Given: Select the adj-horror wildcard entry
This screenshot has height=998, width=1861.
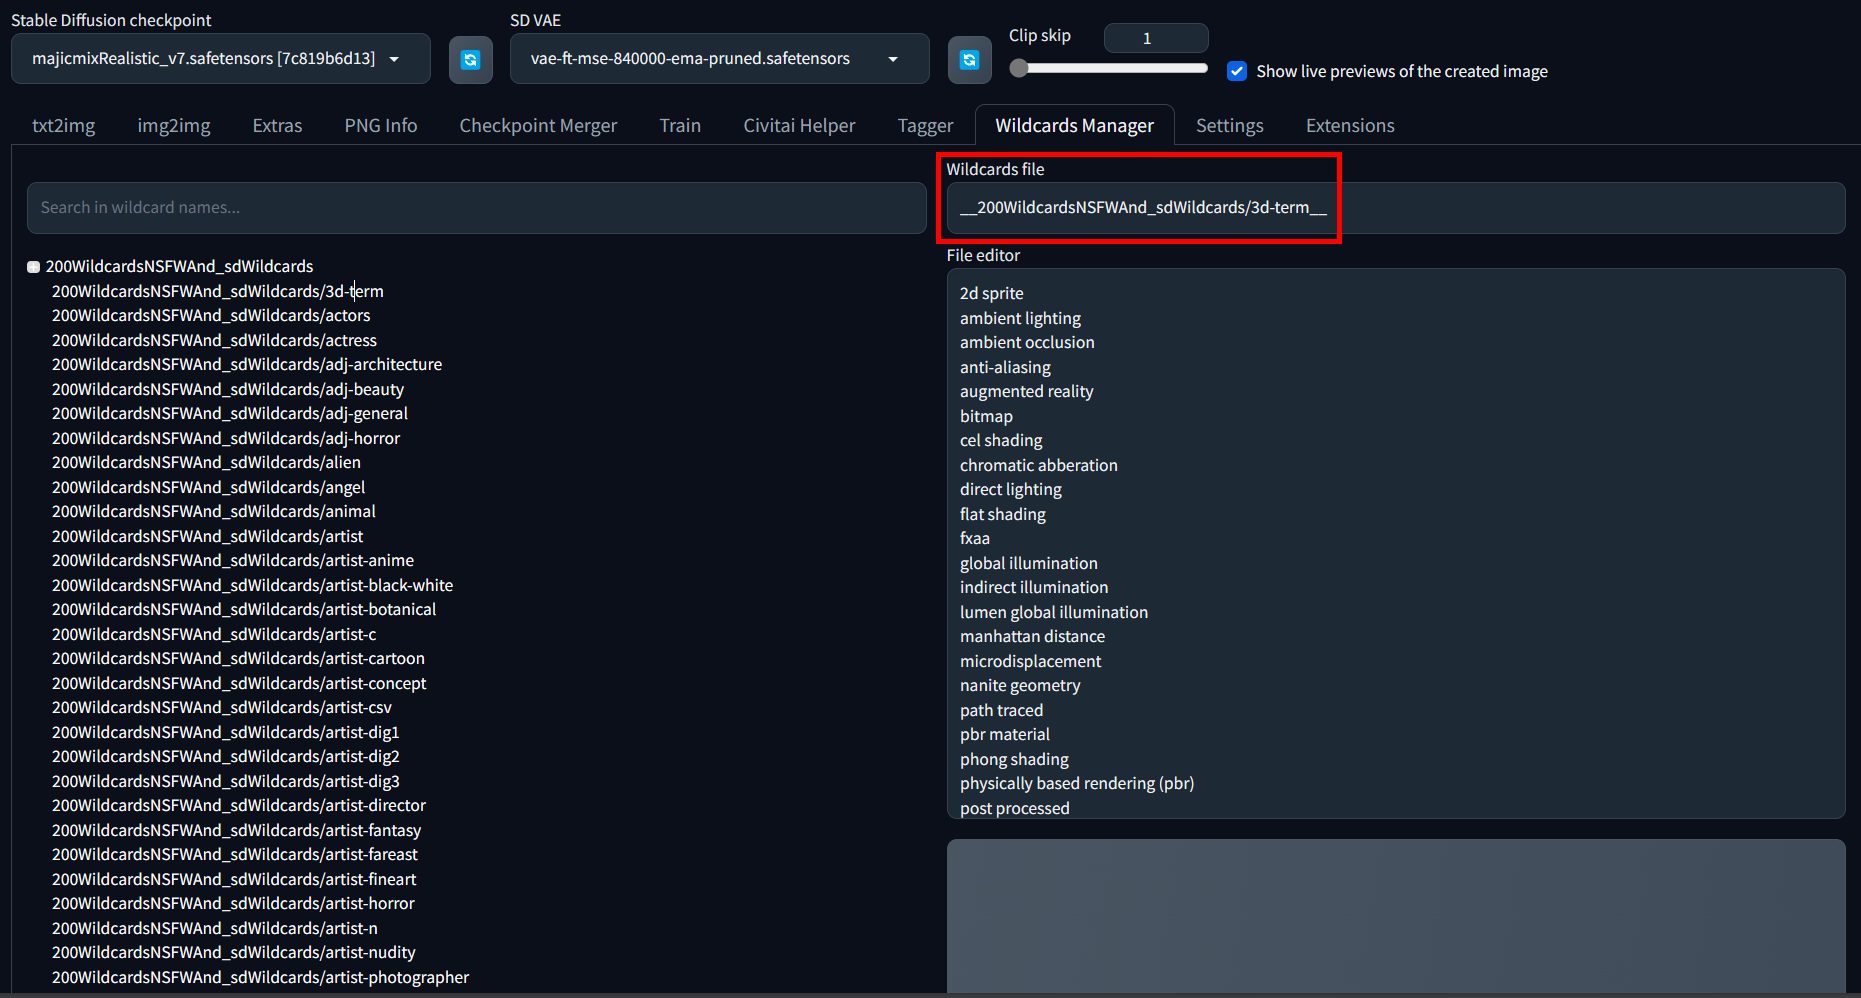Looking at the screenshot, I should (226, 438).
